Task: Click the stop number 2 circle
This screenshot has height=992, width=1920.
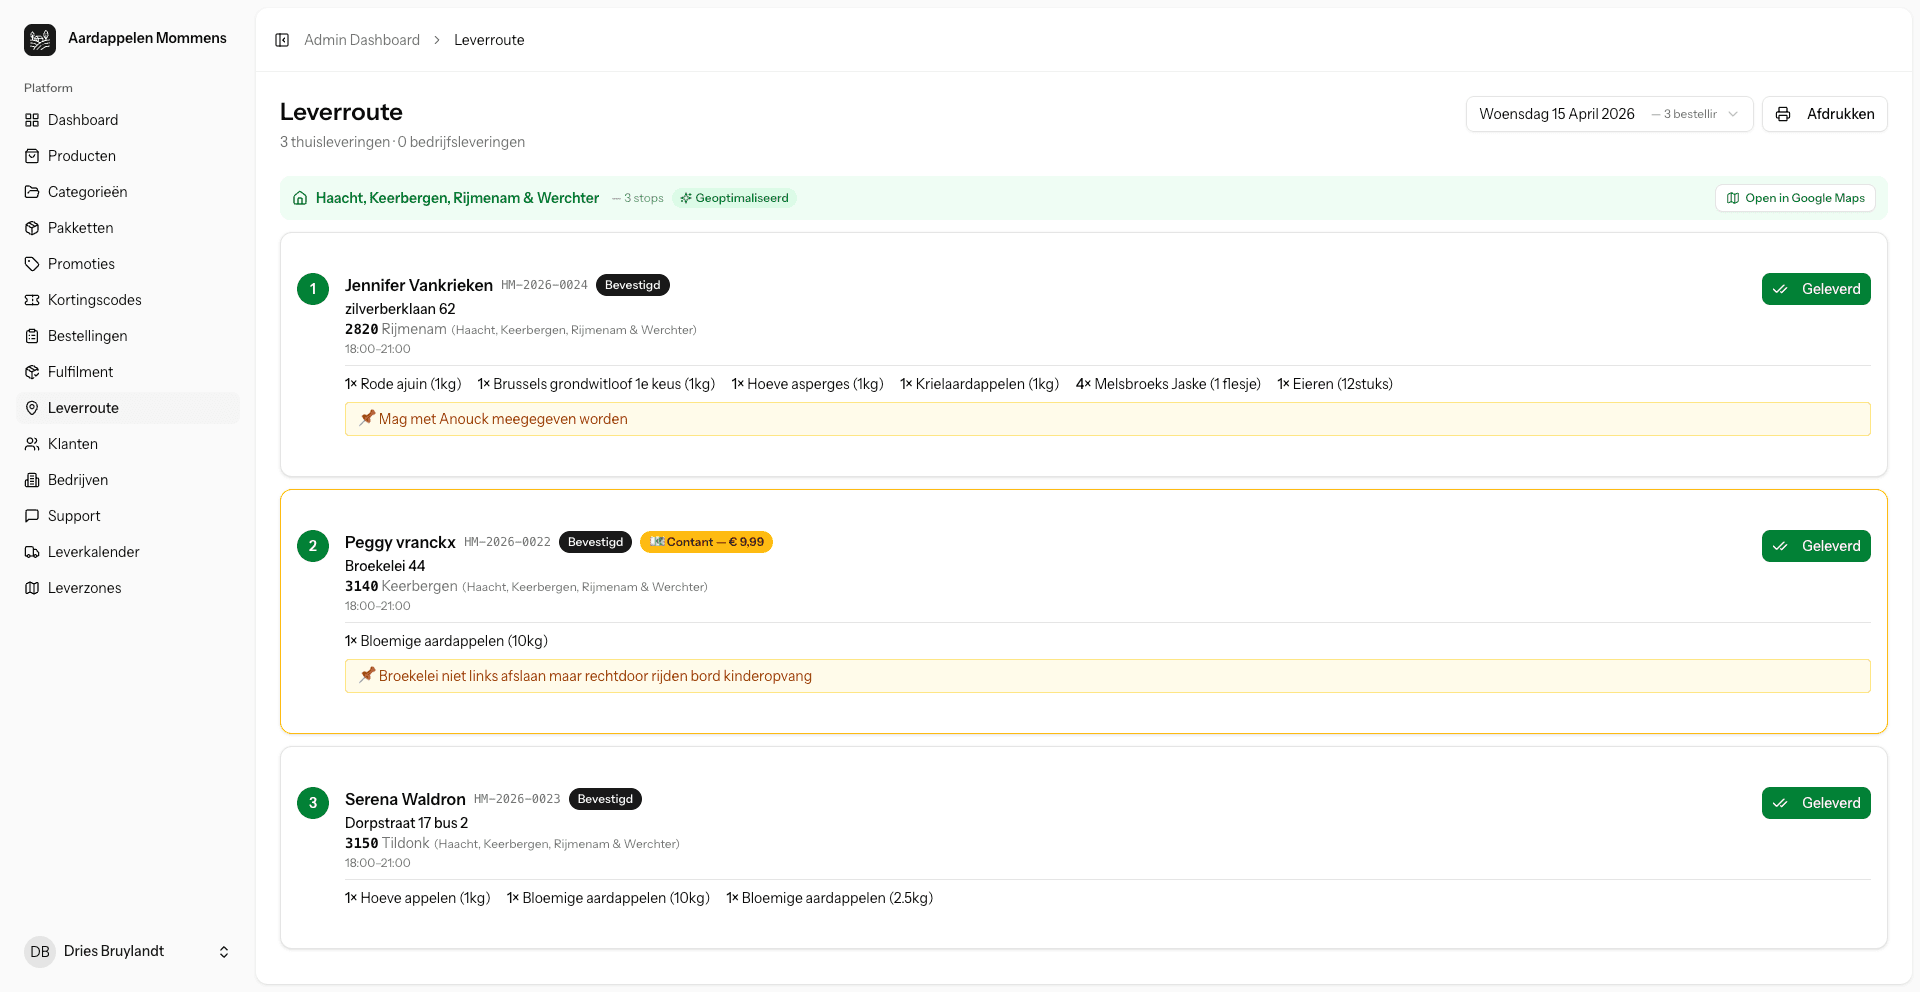Action: [313, 546]
